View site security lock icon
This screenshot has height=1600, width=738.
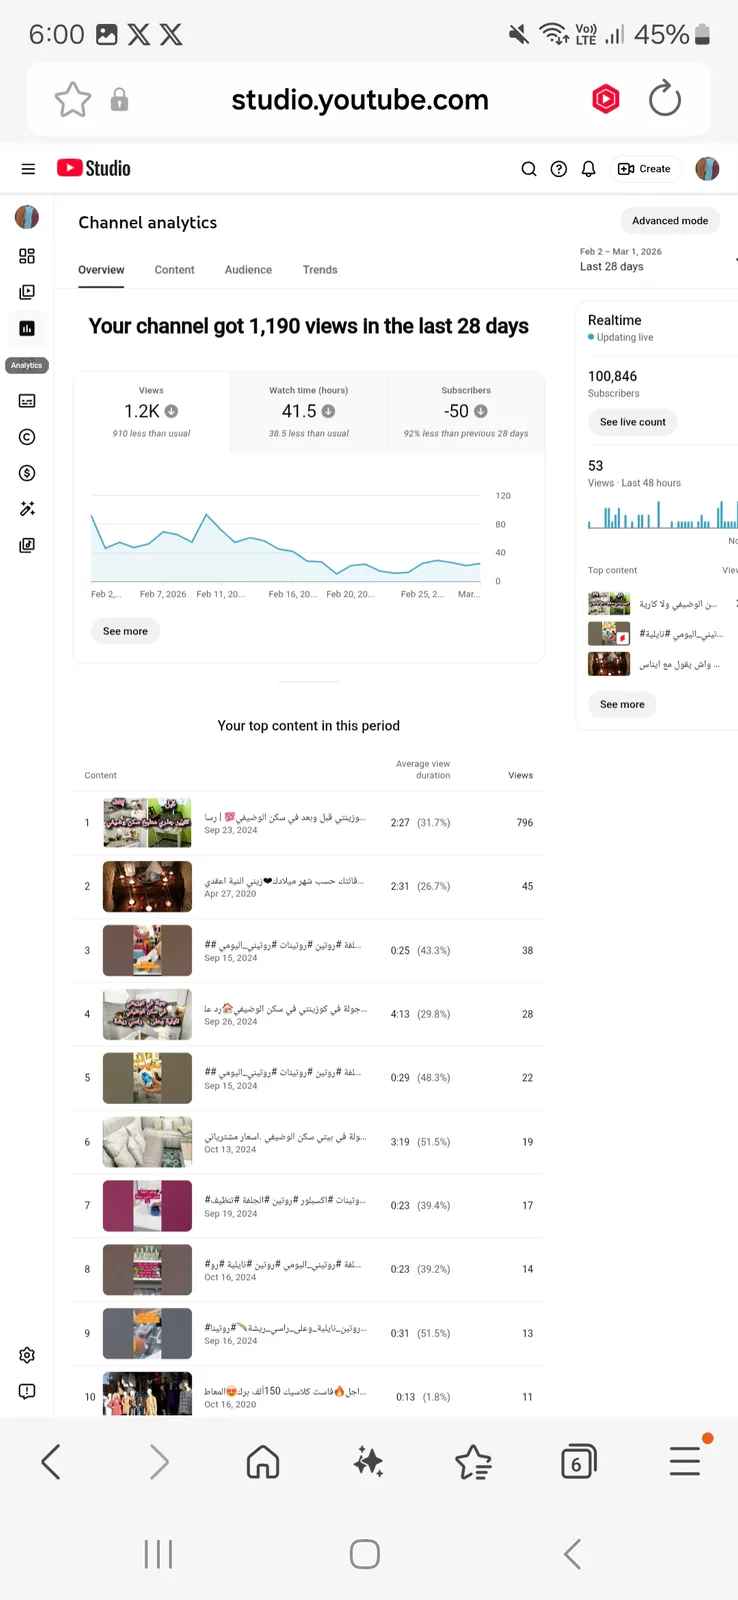119,100
